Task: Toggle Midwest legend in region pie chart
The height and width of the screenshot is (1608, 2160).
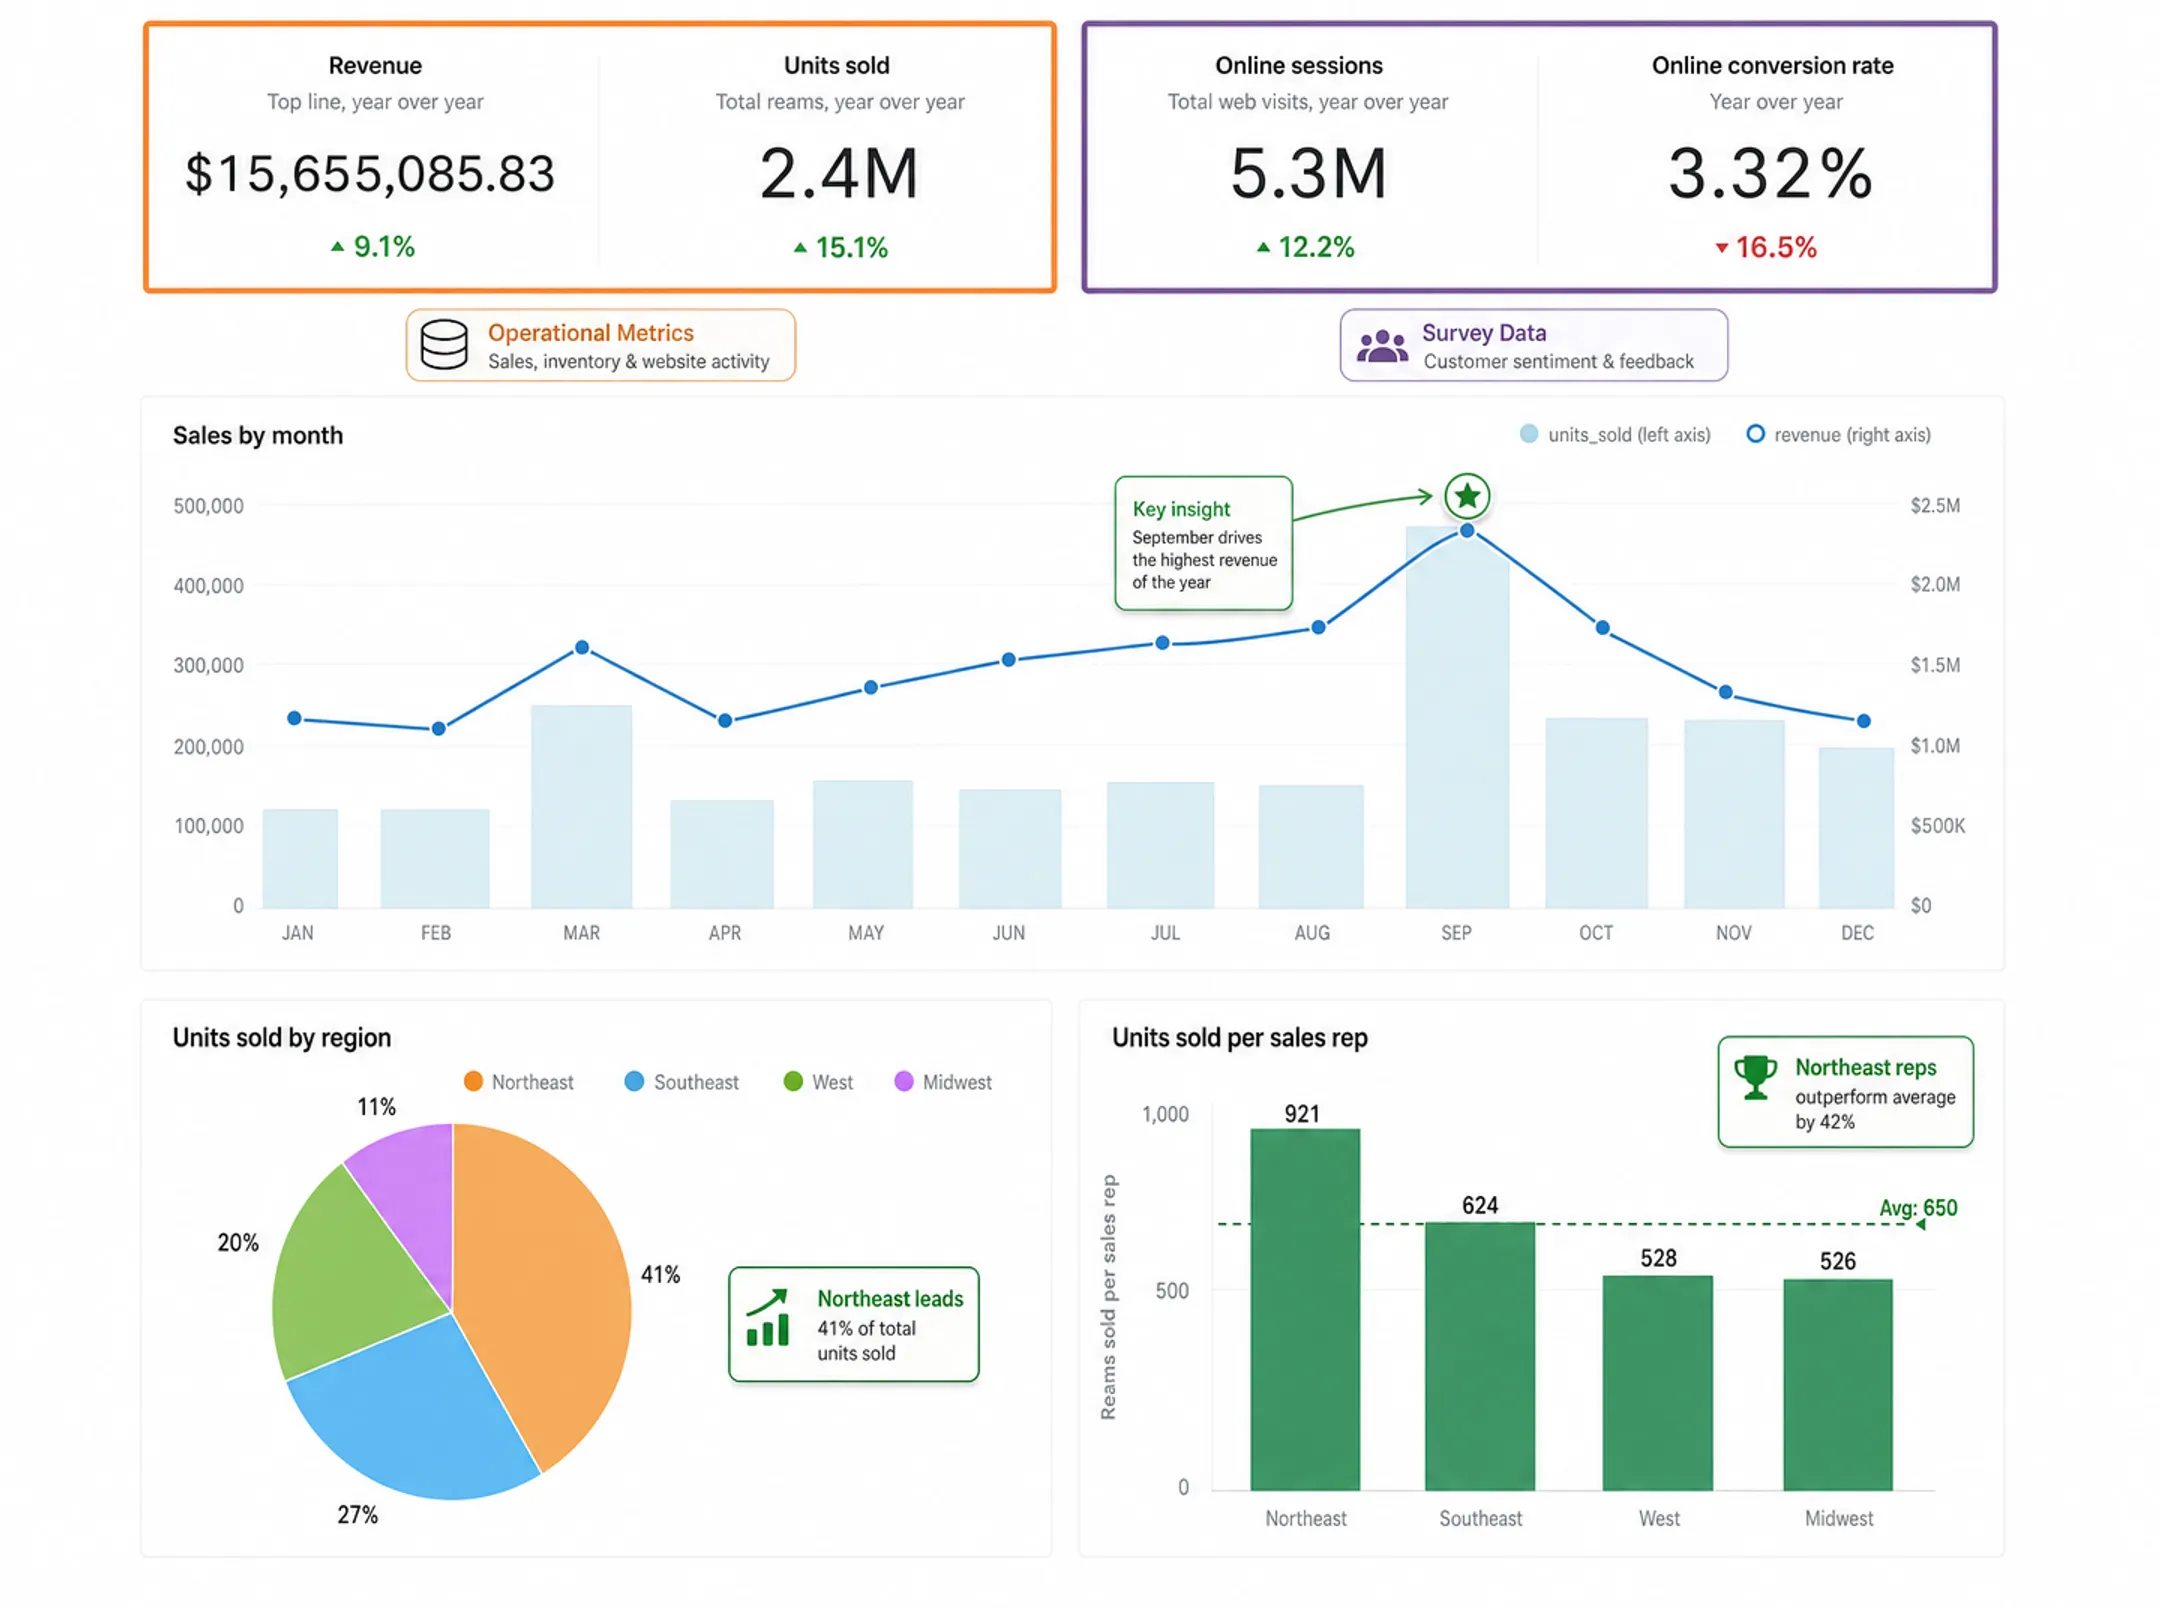Action: point(943,1082)
